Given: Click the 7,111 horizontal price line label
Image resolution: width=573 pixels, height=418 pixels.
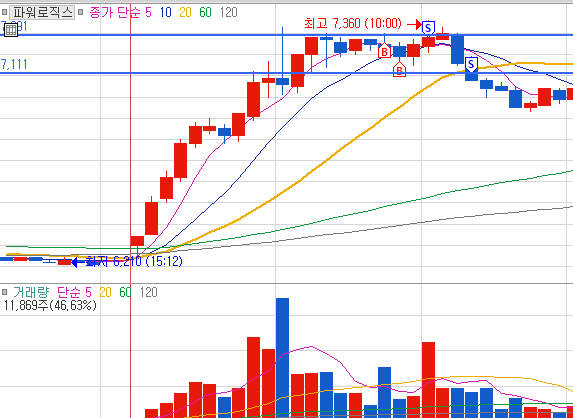Looking at the screenshot, I should [x=14, y=65].
